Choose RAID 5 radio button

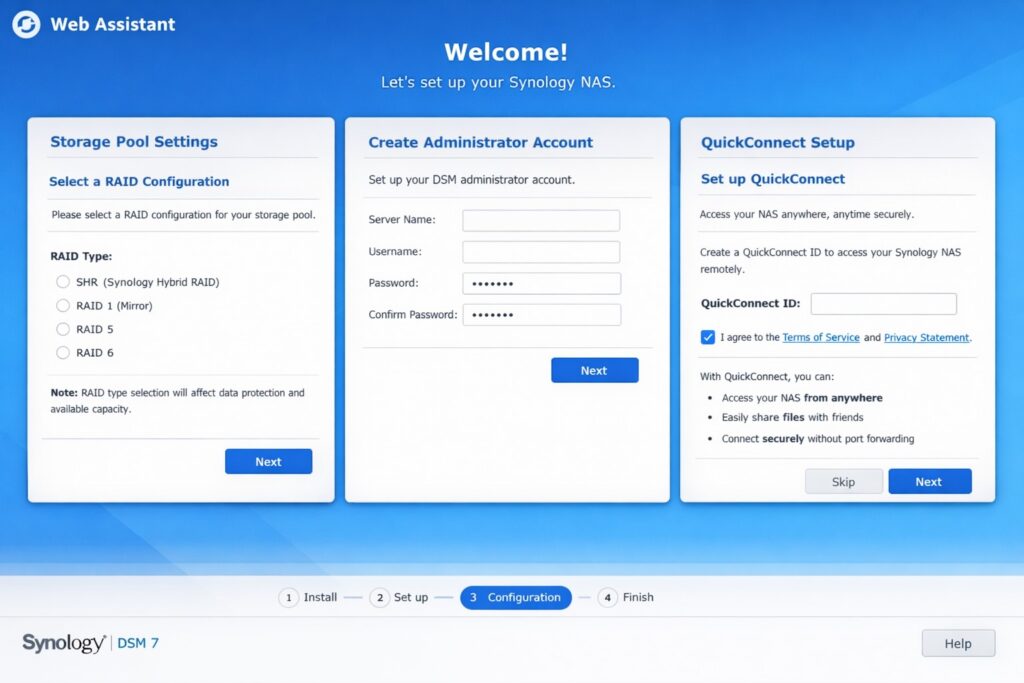pyautogui.click(x=63, y=329)
